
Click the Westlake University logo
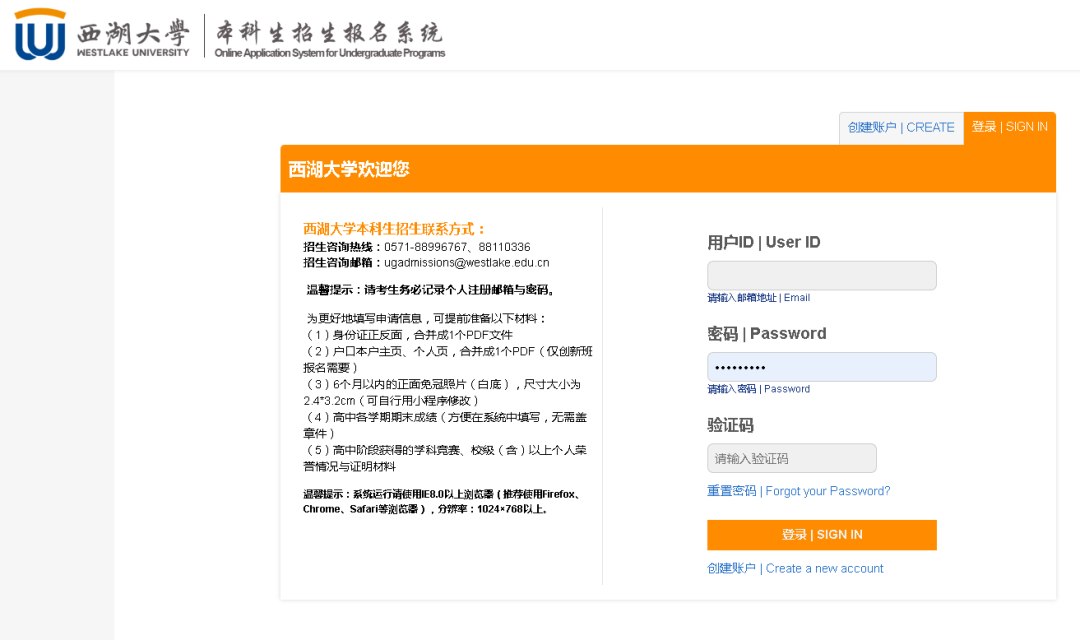pos(102,34)
